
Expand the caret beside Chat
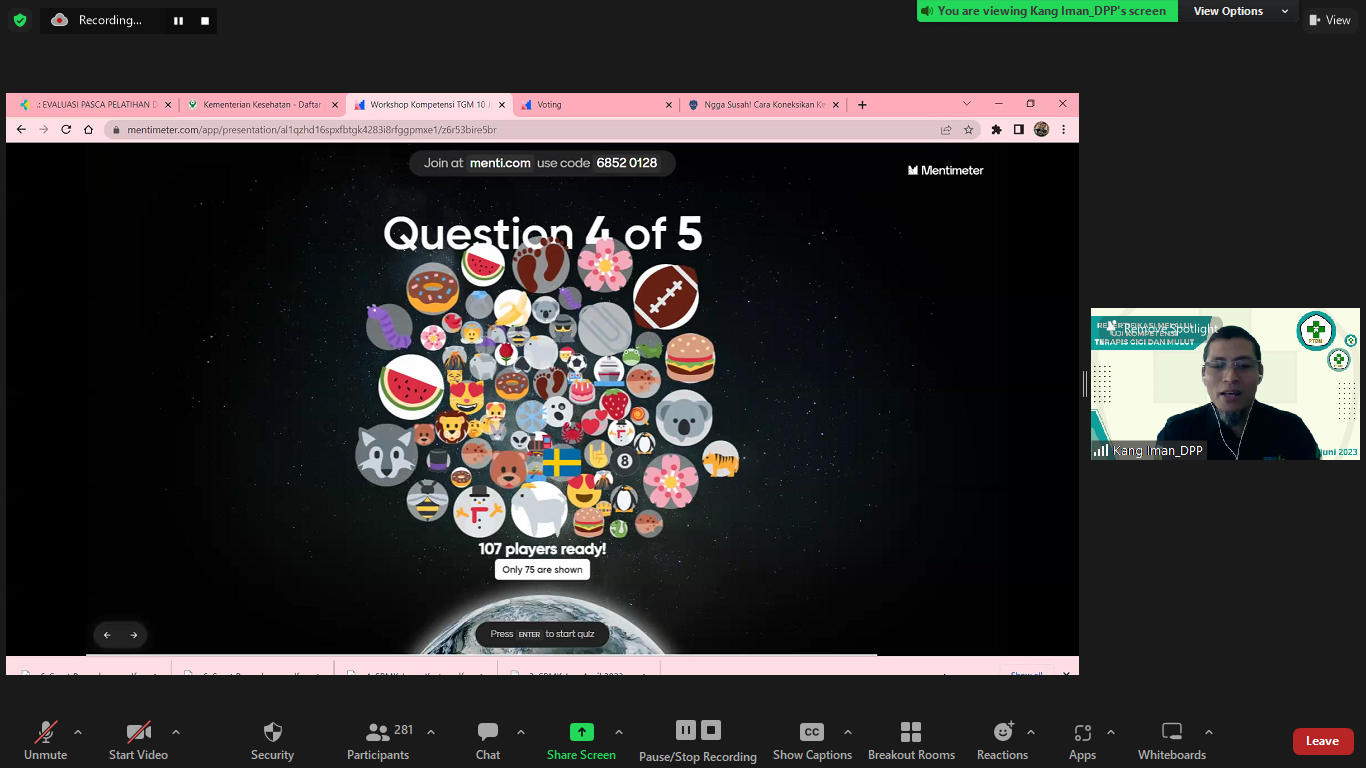coord(520,732)
